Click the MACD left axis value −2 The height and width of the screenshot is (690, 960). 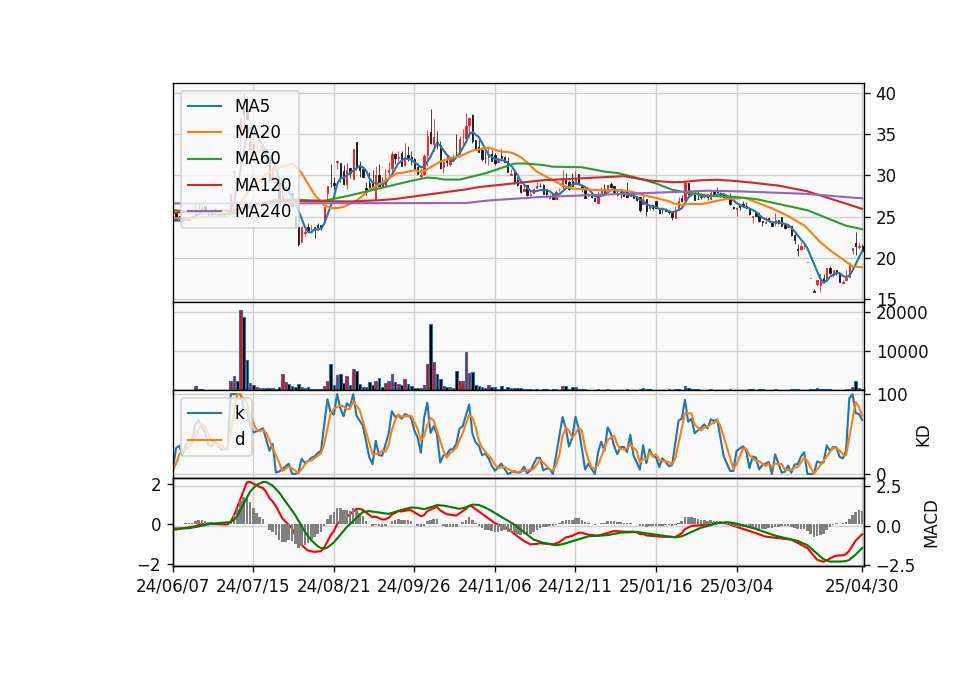coord(151,564)
